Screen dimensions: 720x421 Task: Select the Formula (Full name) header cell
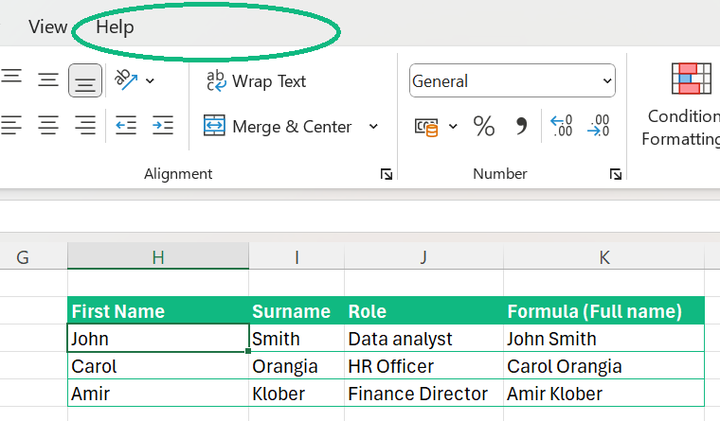[604, 311]
